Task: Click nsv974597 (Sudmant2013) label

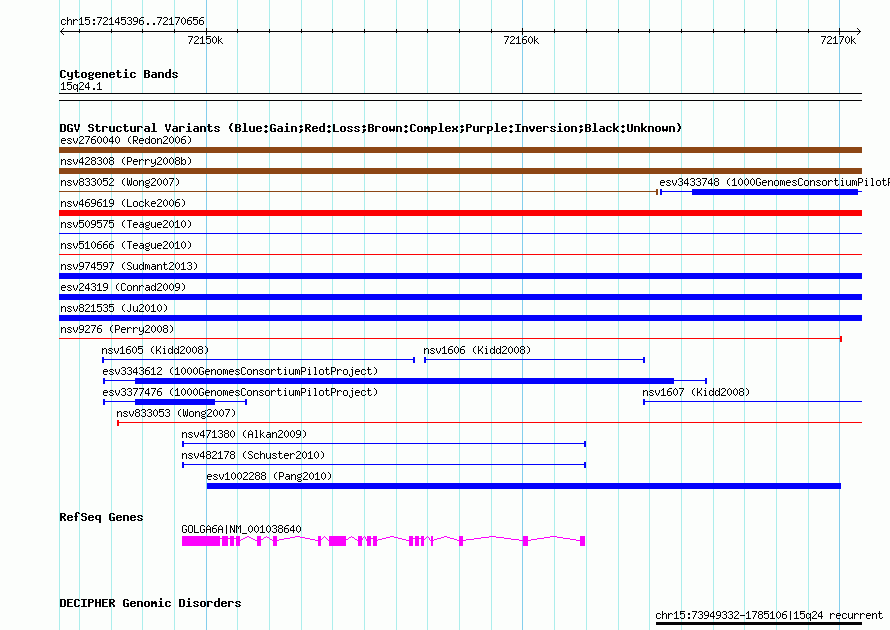Action: click(x=129, y=266)
